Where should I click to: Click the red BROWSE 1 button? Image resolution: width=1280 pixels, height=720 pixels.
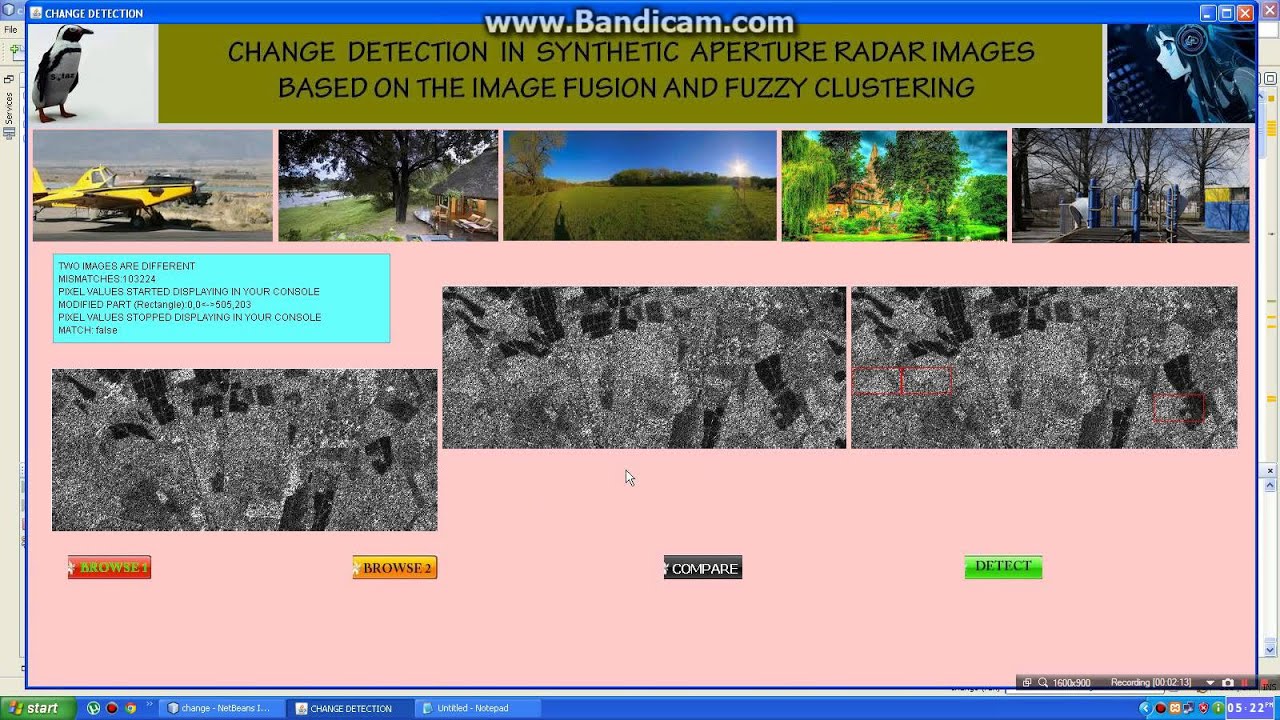pos(109,567)
